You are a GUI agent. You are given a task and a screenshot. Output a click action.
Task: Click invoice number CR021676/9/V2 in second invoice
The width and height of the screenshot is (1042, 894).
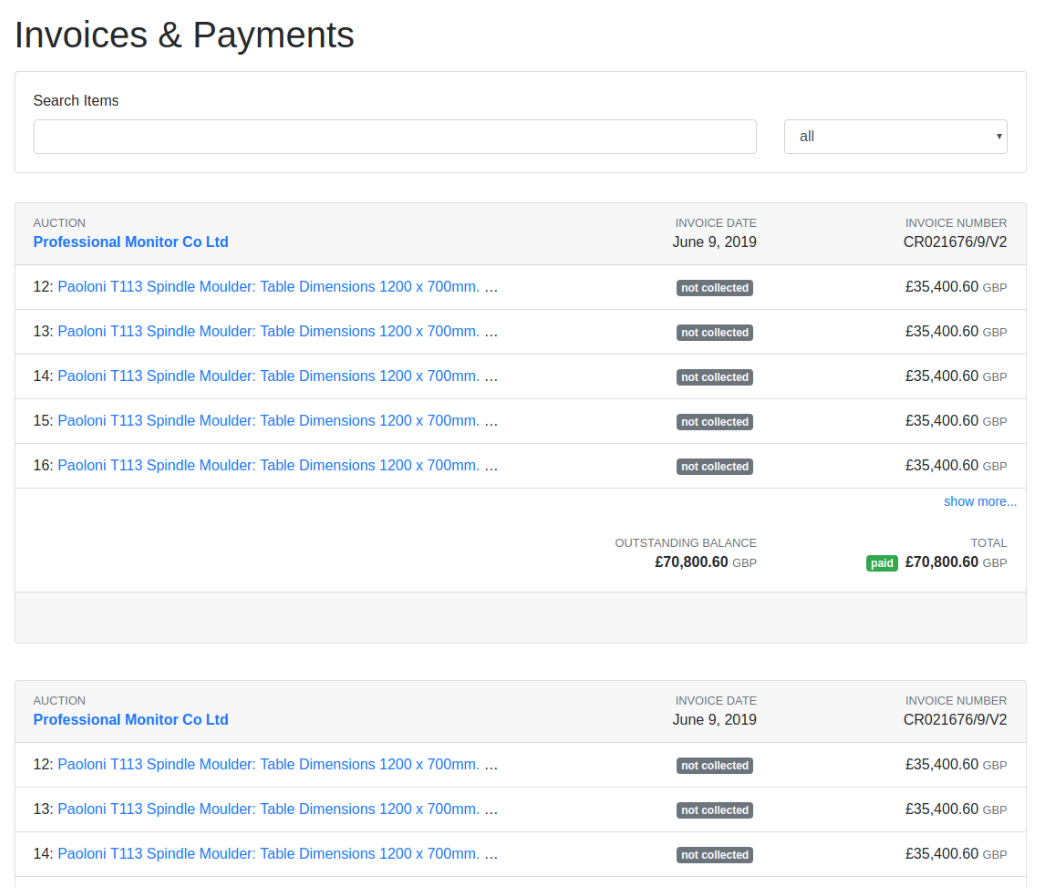tap(955, 720)
